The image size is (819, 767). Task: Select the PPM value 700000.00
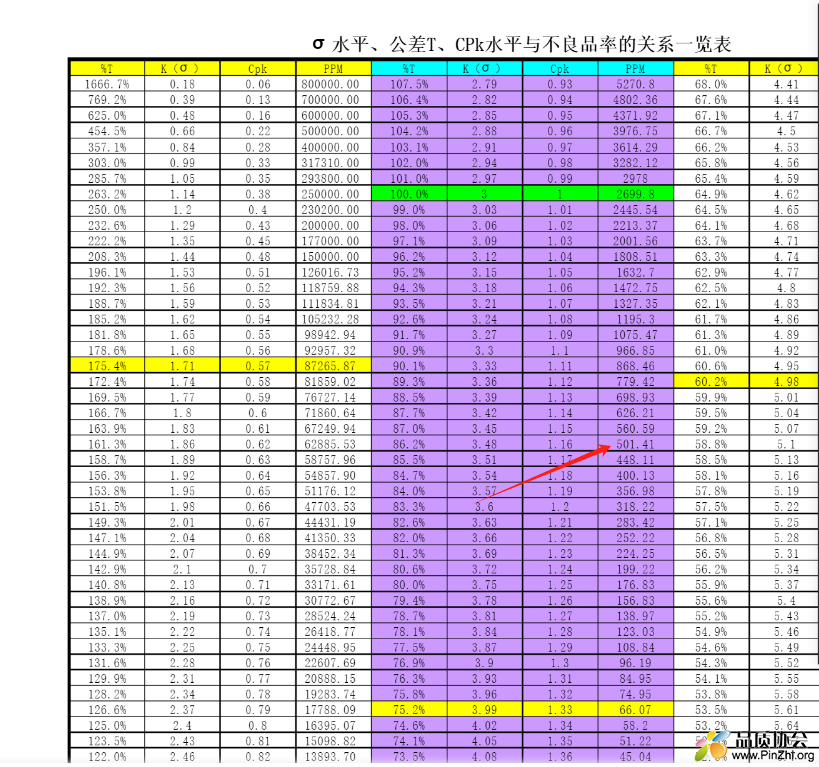[x=333, y=100]
